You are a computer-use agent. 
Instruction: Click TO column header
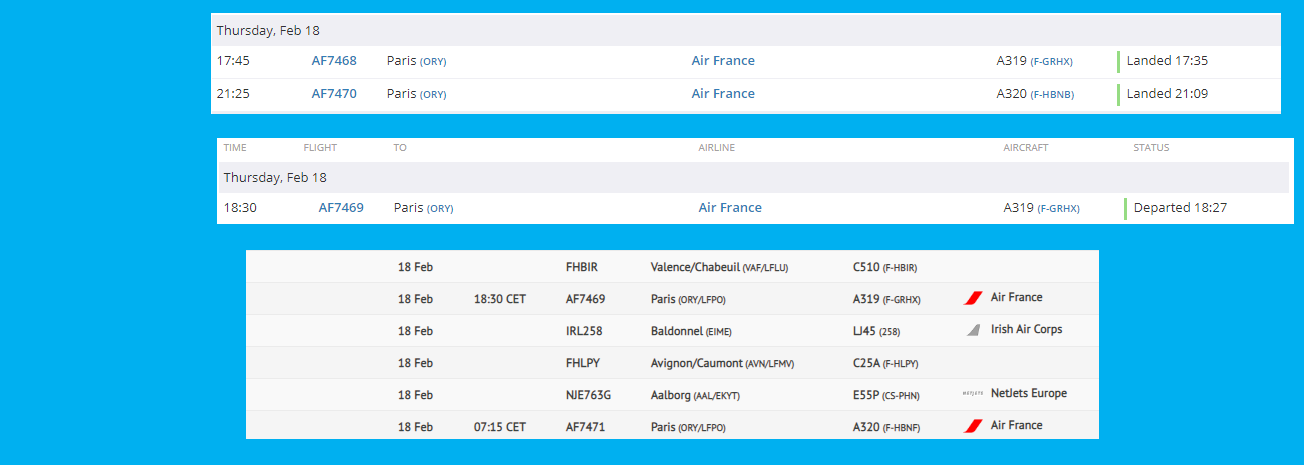(x=400, y=148)
